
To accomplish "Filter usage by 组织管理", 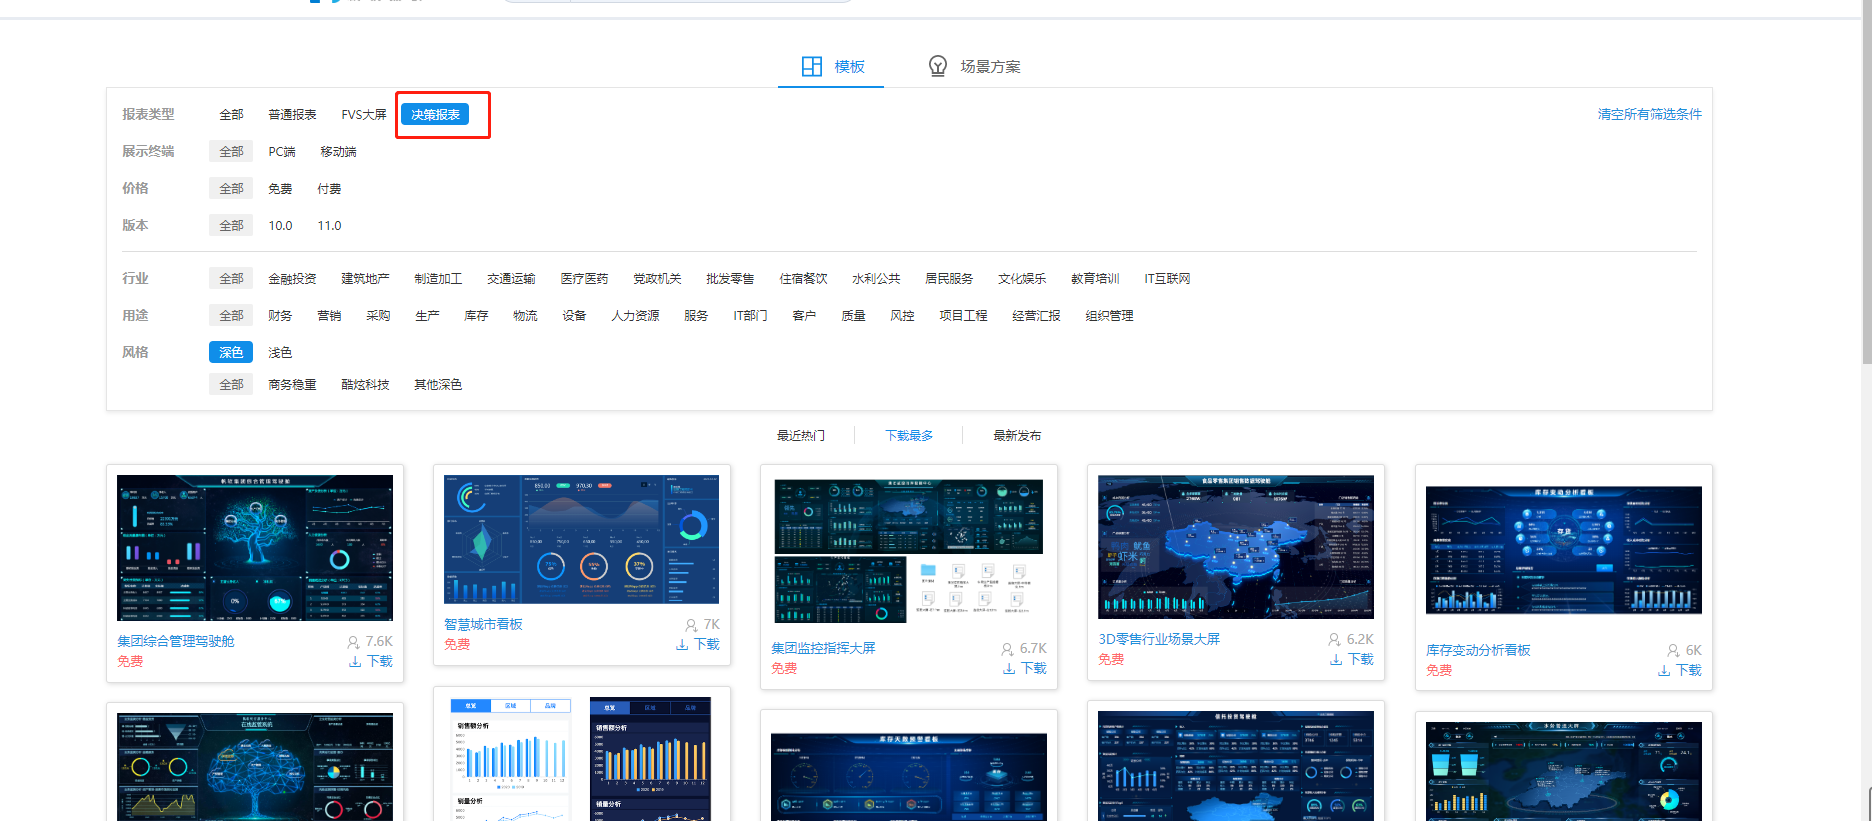I will click(1109, 315).
